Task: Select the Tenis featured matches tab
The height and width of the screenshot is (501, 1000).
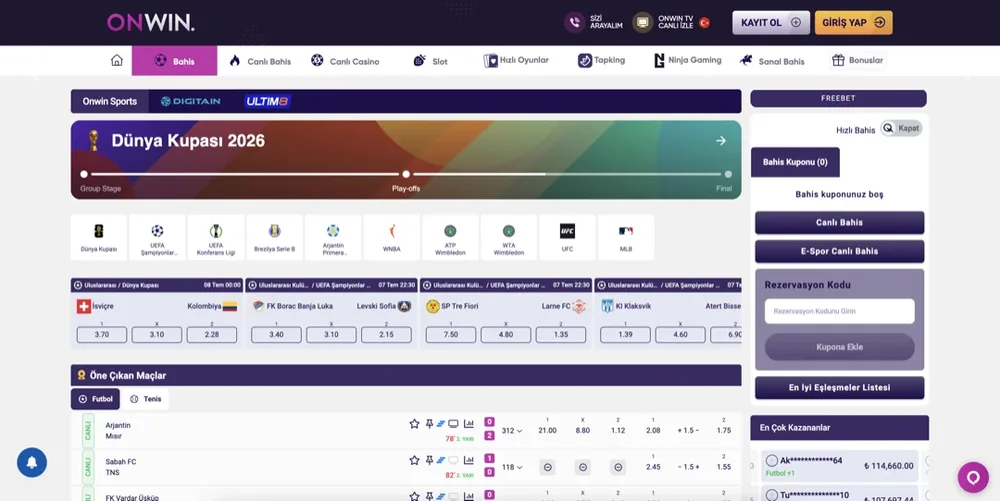Action: [145, 399]
